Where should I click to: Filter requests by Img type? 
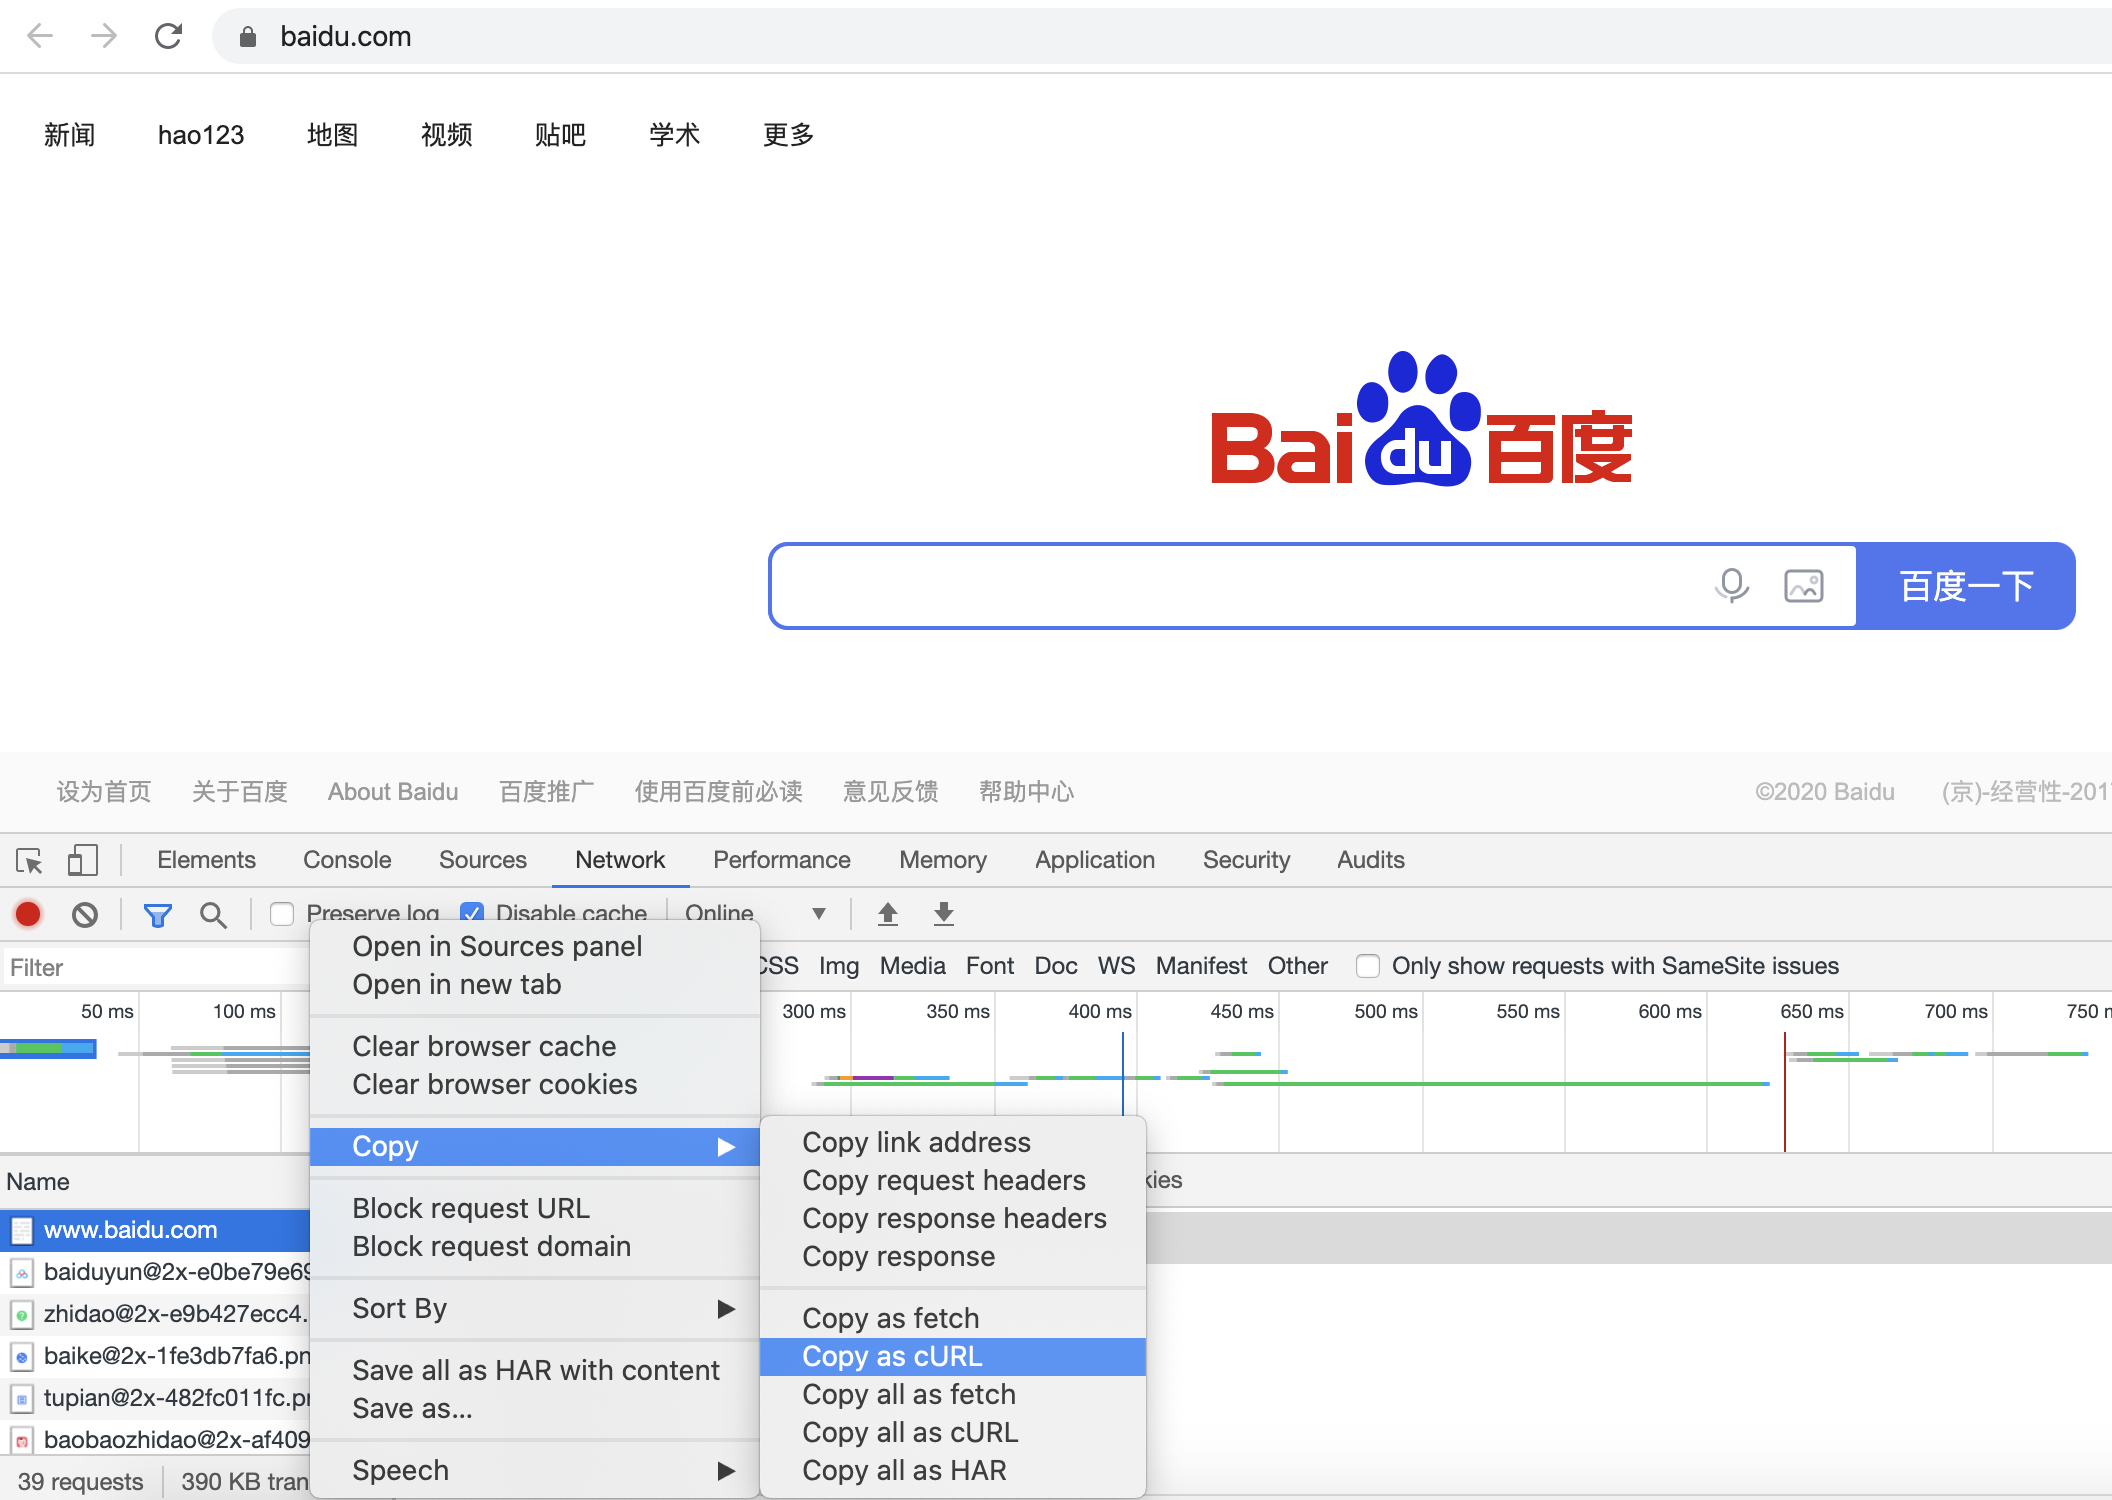[839, 966]
